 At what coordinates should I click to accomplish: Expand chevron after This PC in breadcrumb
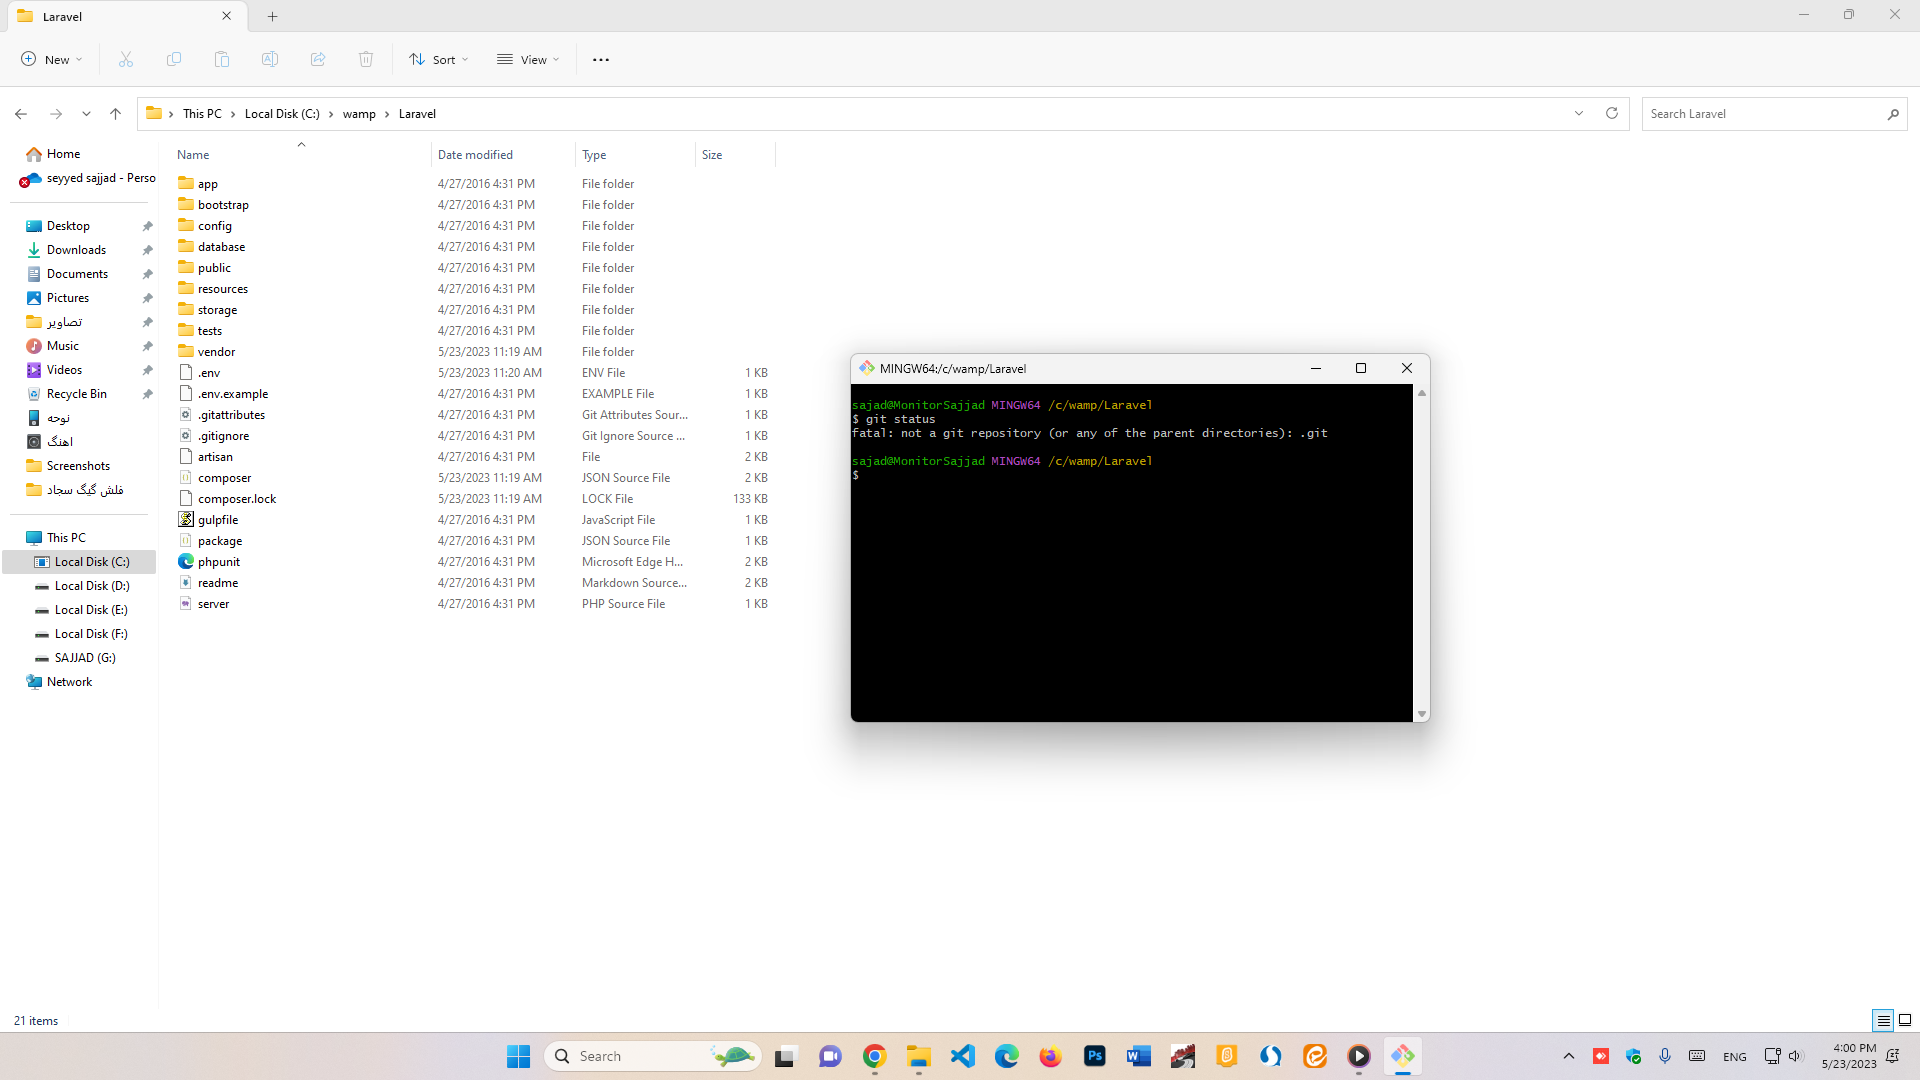(x=233, y=114)
